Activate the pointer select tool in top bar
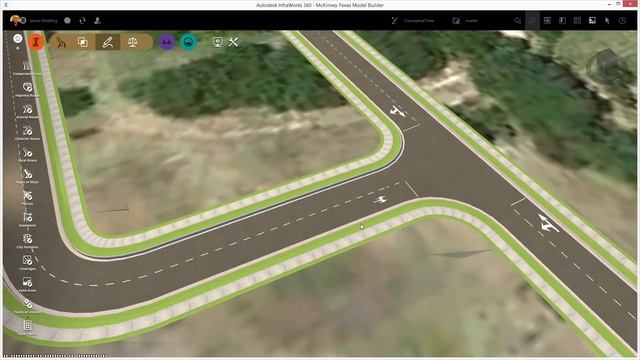Viewport: 640px width, 360px height. (x=607, y=20)
